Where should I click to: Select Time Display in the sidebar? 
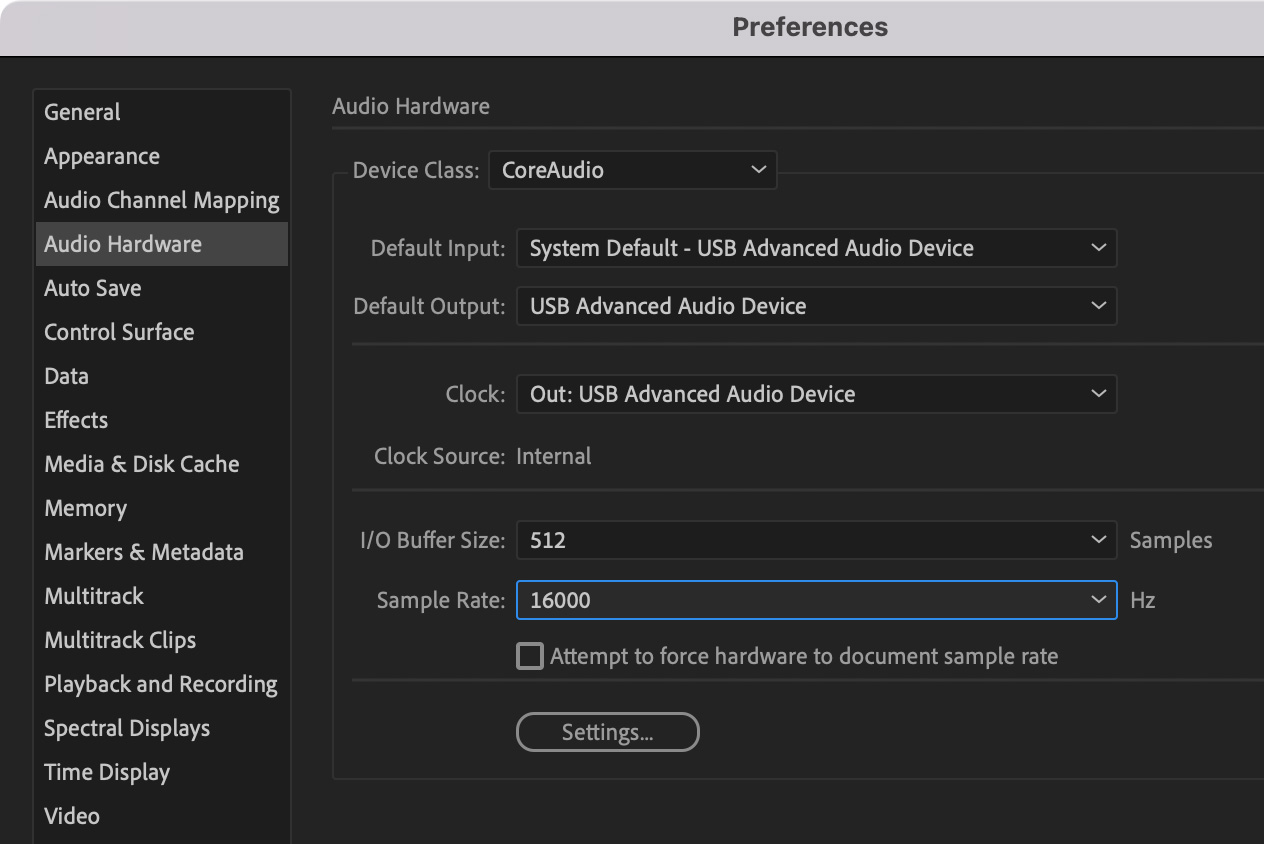[x=162, y=772]
